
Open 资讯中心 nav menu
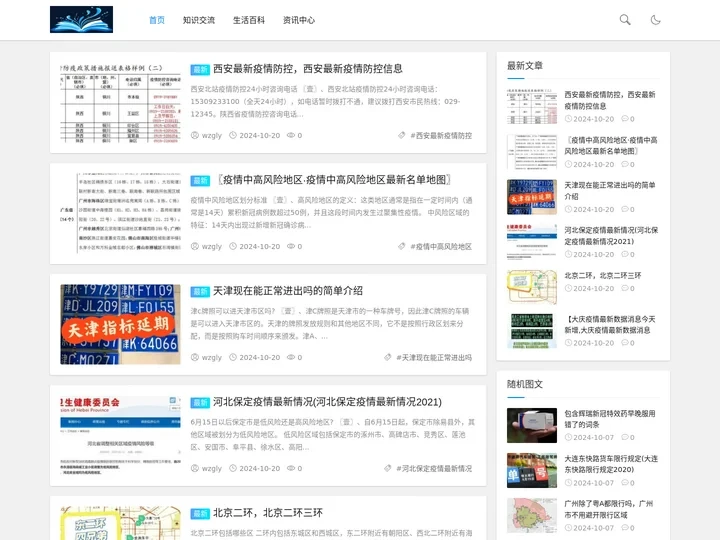coord(298,20)
